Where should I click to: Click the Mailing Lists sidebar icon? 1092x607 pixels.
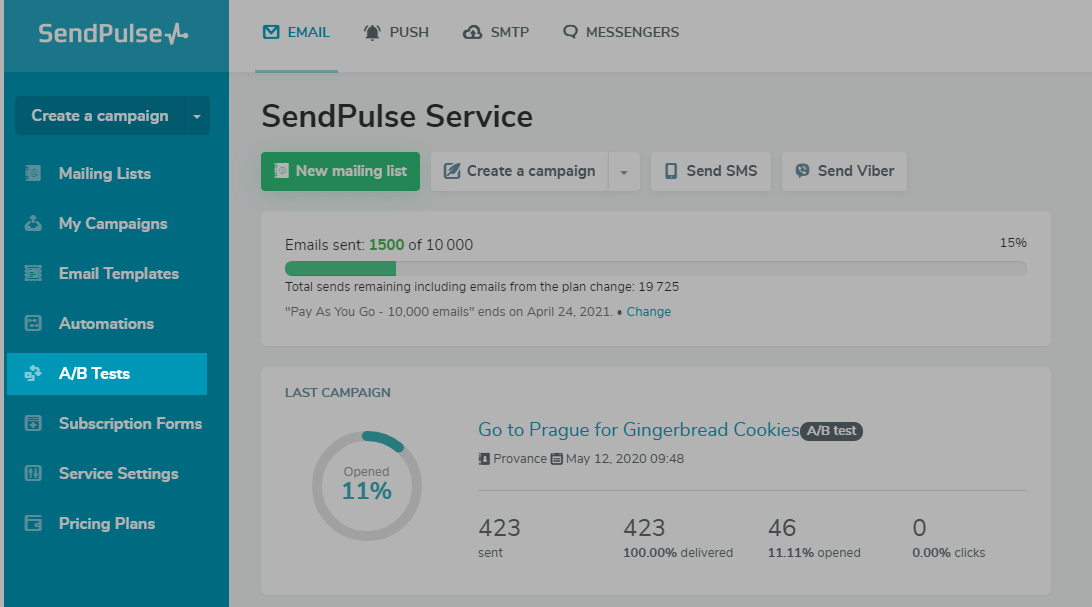(x=33, y=173)
